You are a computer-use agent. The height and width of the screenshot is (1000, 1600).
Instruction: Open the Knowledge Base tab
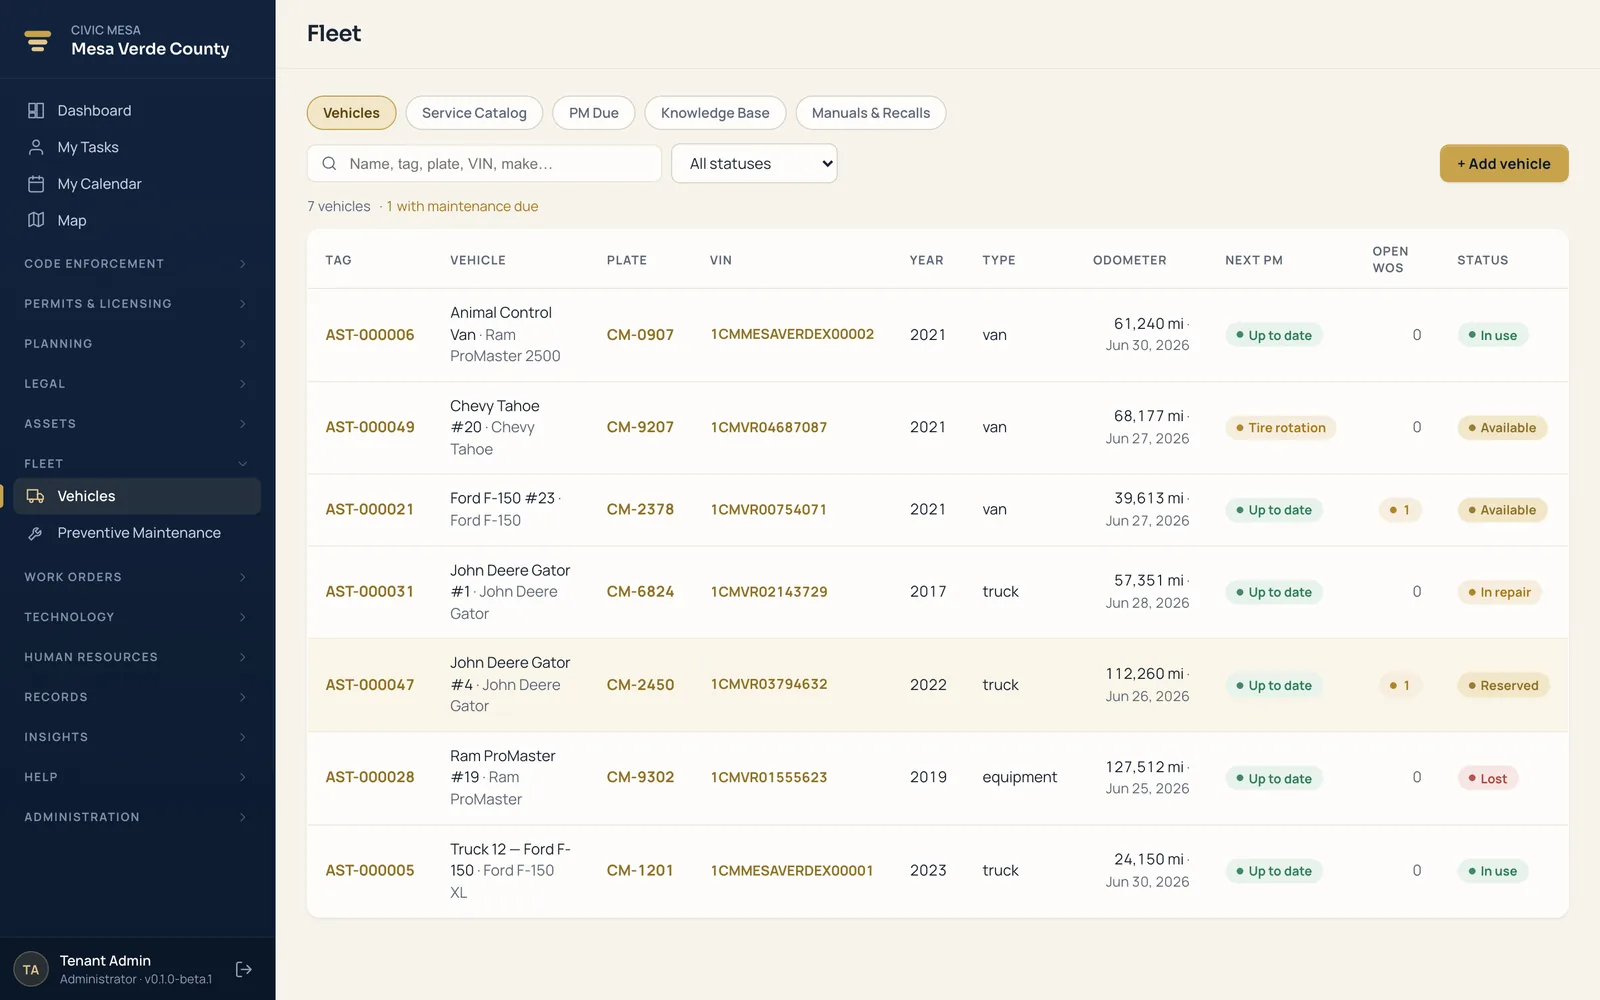[715, 113]
